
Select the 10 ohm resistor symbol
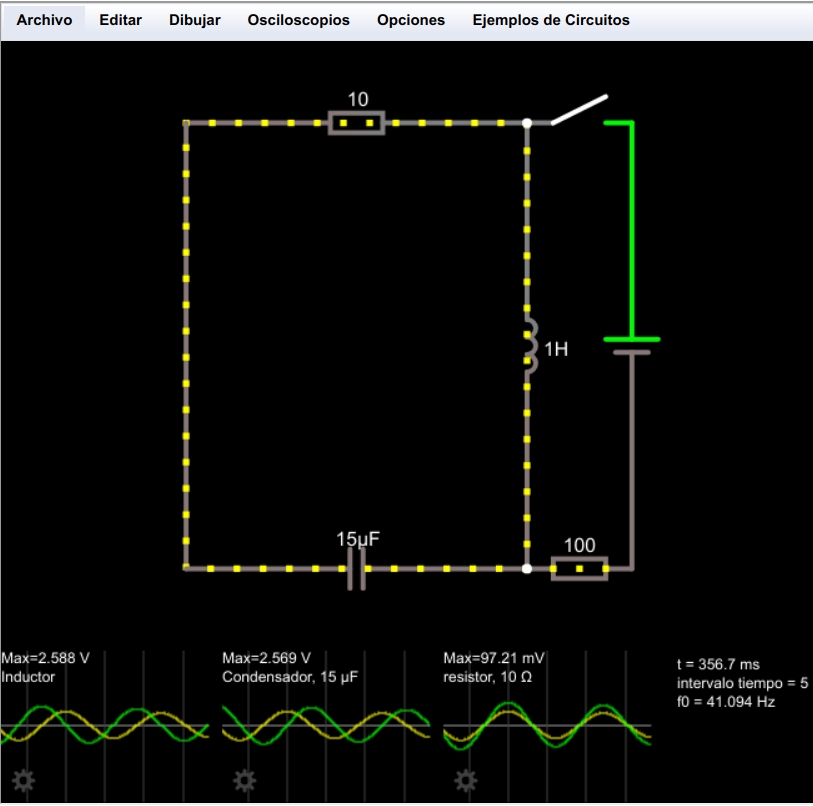357,123
